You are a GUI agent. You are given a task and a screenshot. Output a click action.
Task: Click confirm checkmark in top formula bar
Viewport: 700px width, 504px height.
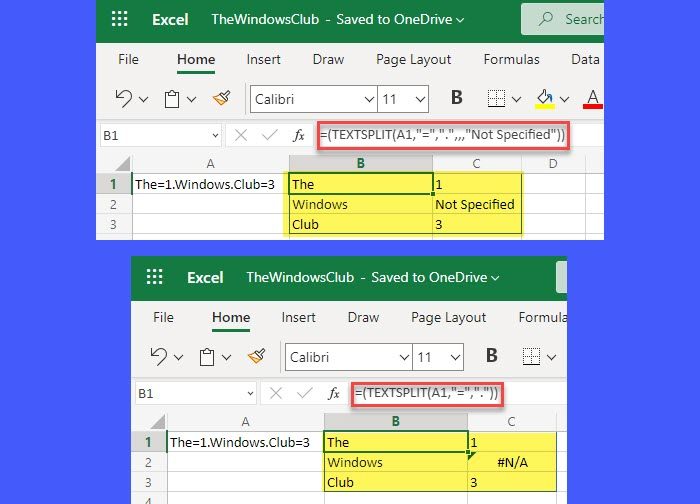(x=270, y=135)
